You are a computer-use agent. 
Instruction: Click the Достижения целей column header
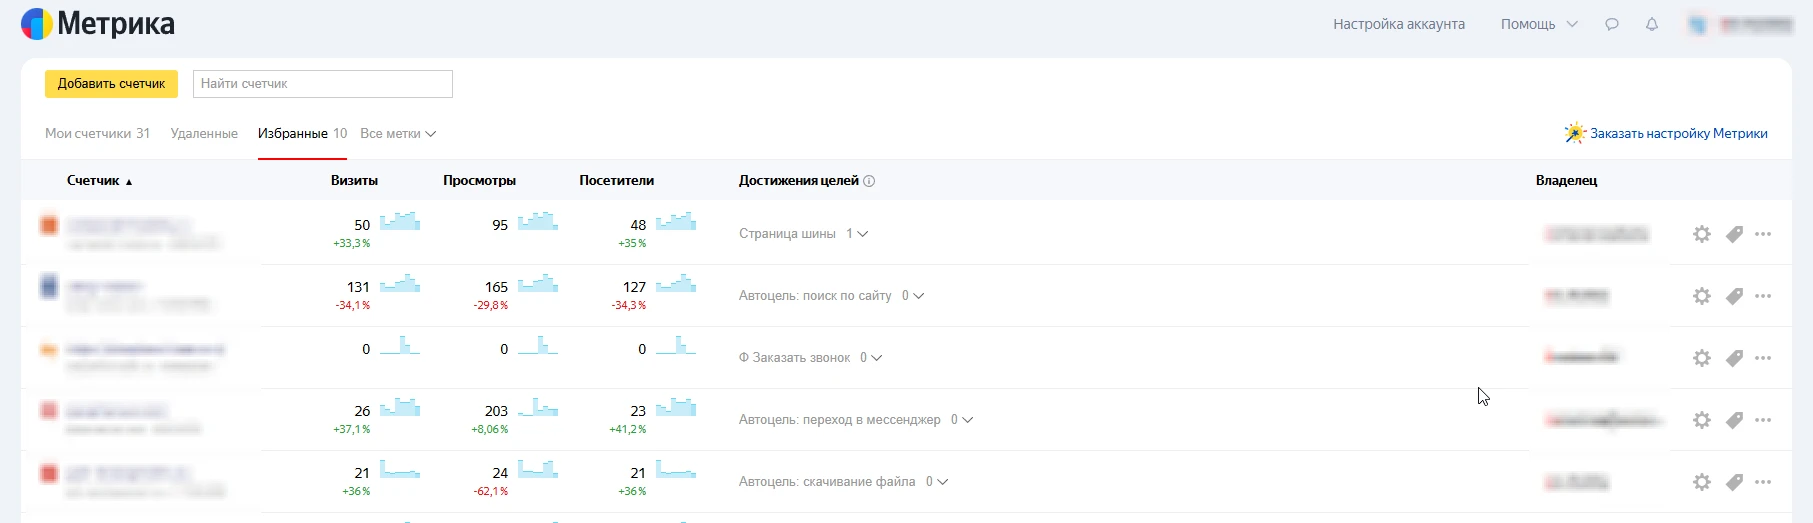pos(799,181)
